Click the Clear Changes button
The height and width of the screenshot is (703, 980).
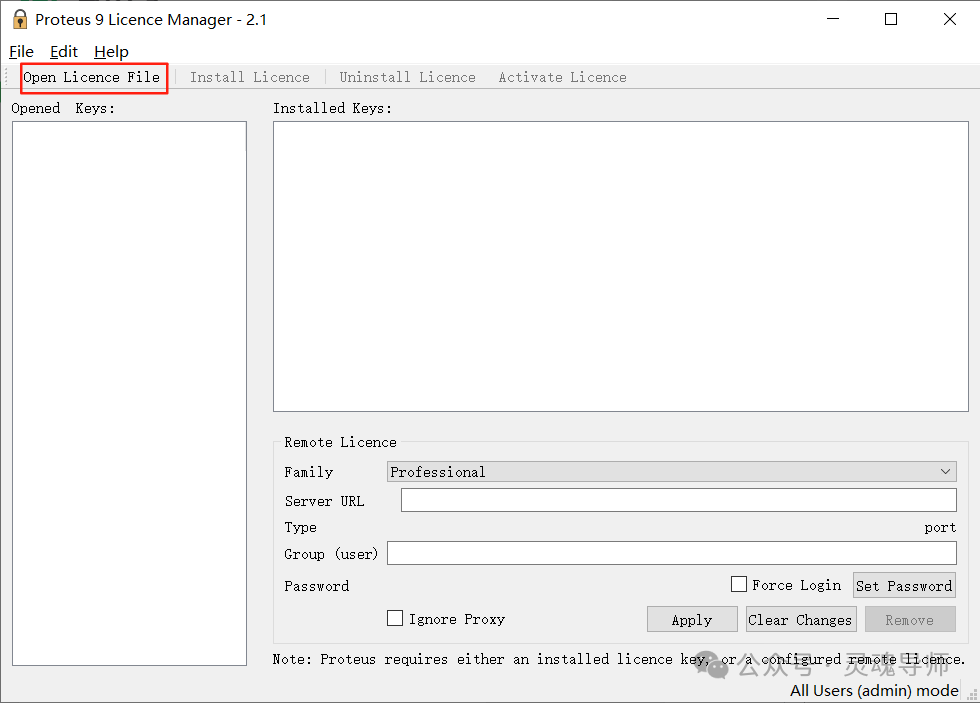point(801,618)
